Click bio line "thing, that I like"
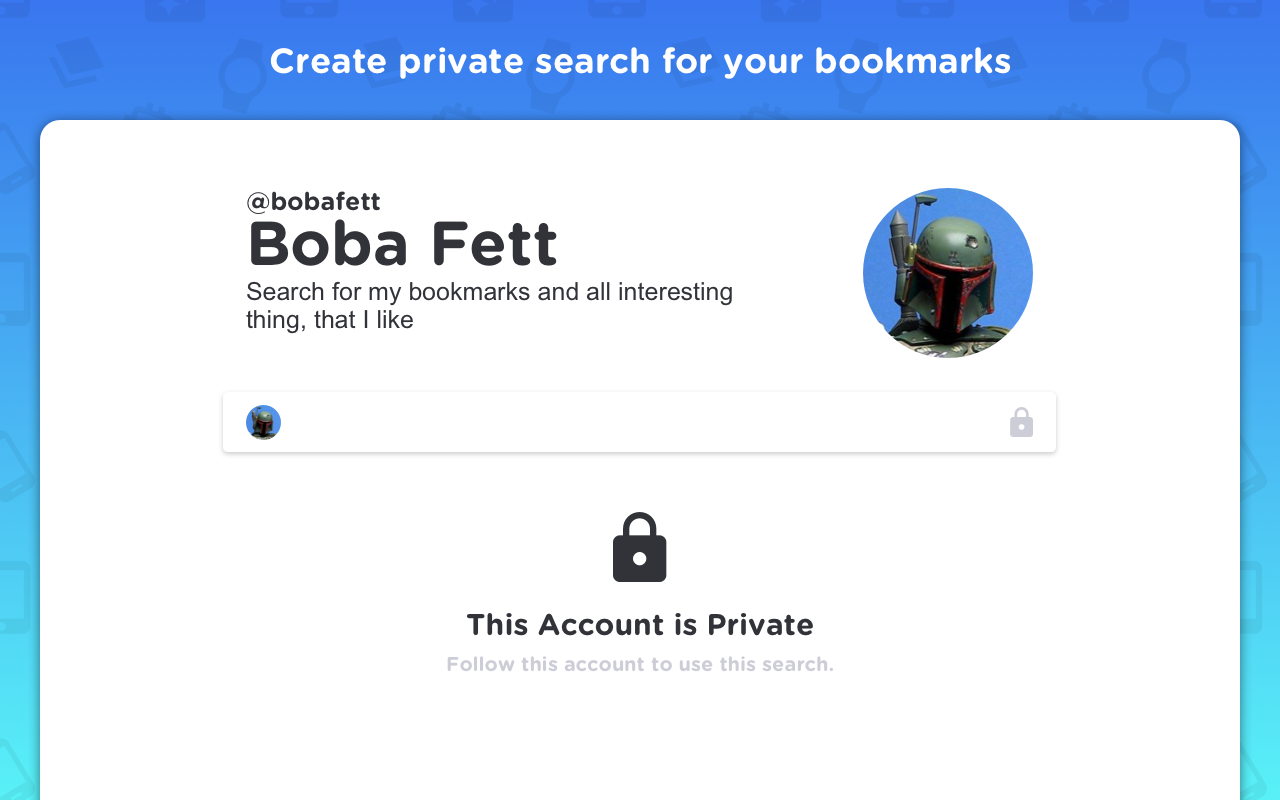Viewport: 1280px width, 800px height. (329, 320)
